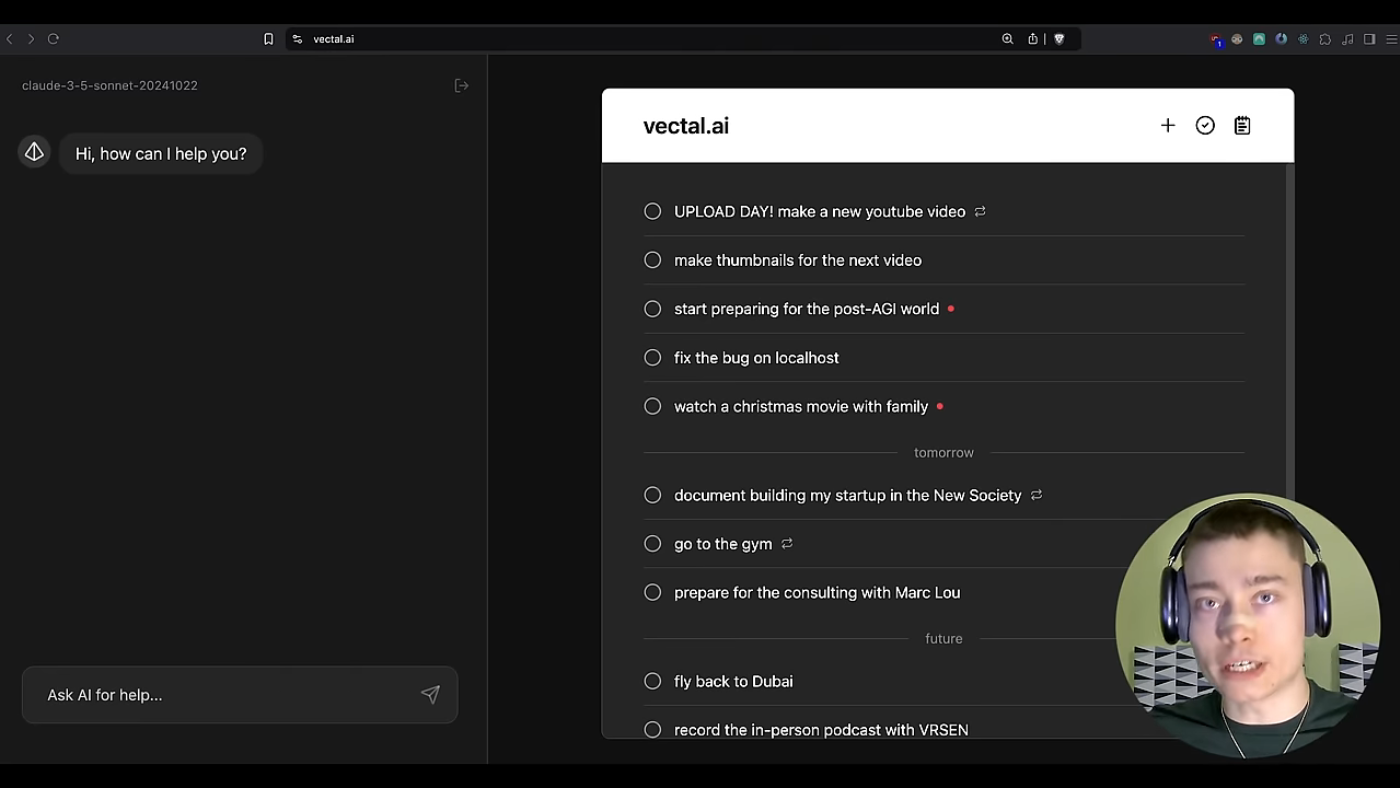This screenshot has width=1400, height=788.
Task: Click watch a christmas movie with family text
Action: pyautogui.click(x=801, y=406)
